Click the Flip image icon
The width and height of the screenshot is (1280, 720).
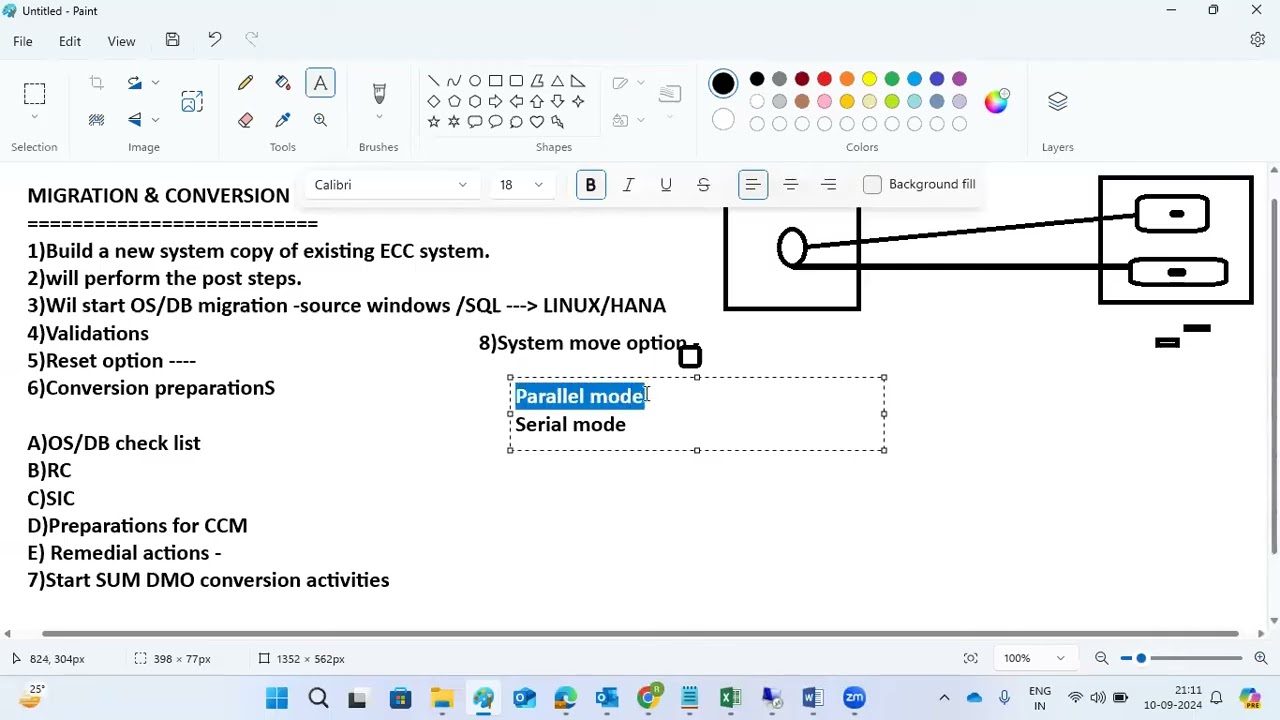pyautogui.click(x=135, y=120)
